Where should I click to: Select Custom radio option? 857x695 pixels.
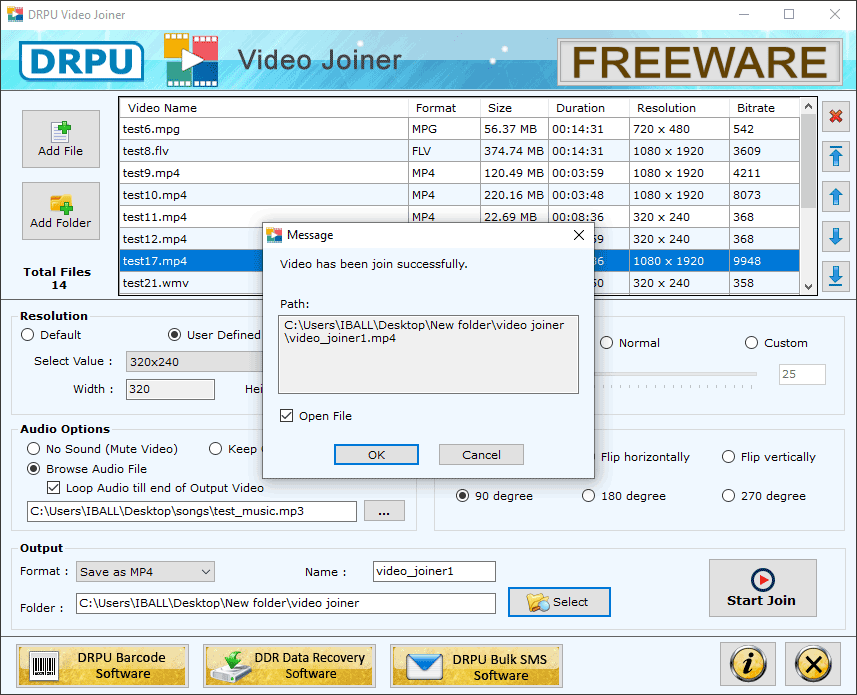[x=776, y=343]
